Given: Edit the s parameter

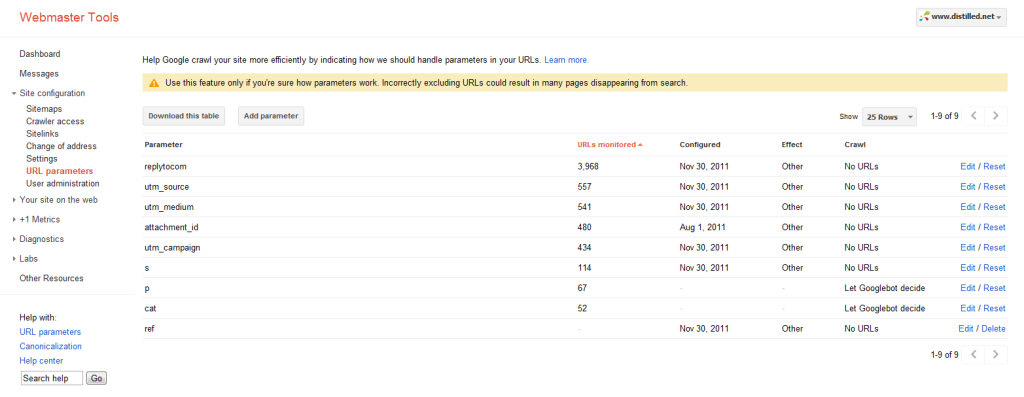Looking at the screenshot, I should 967,268.
